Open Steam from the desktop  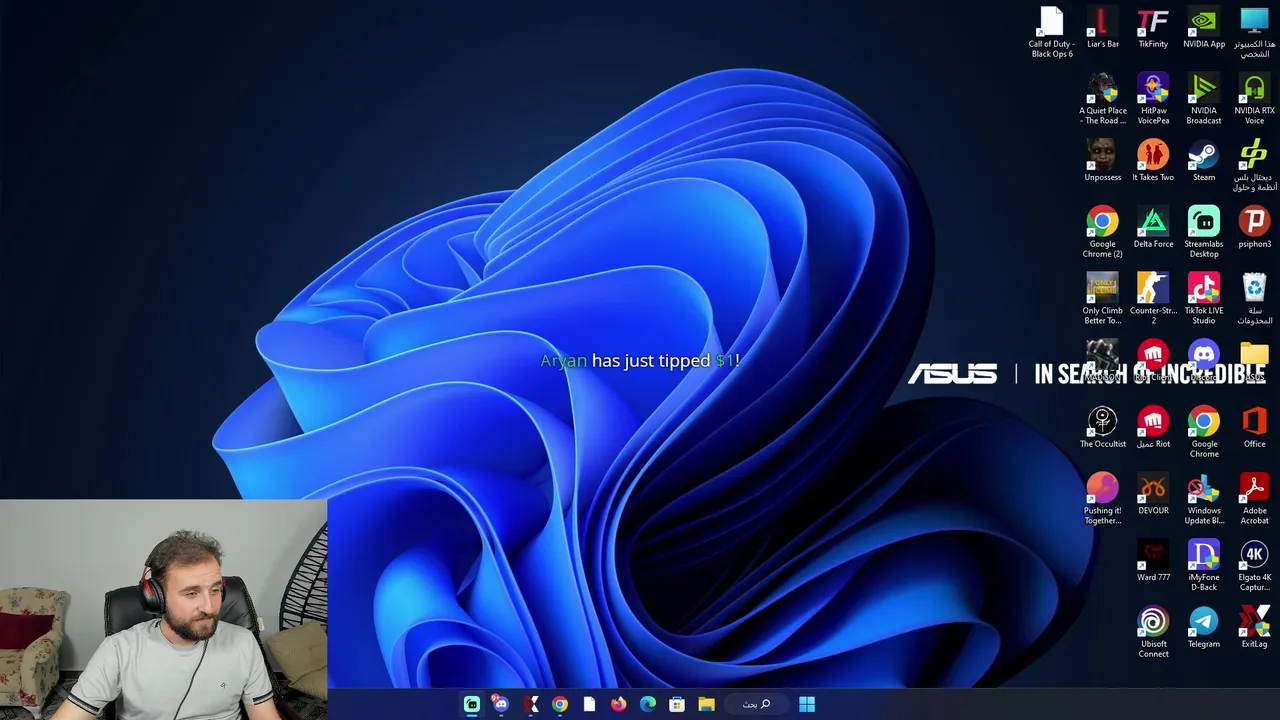[1204, 161]
